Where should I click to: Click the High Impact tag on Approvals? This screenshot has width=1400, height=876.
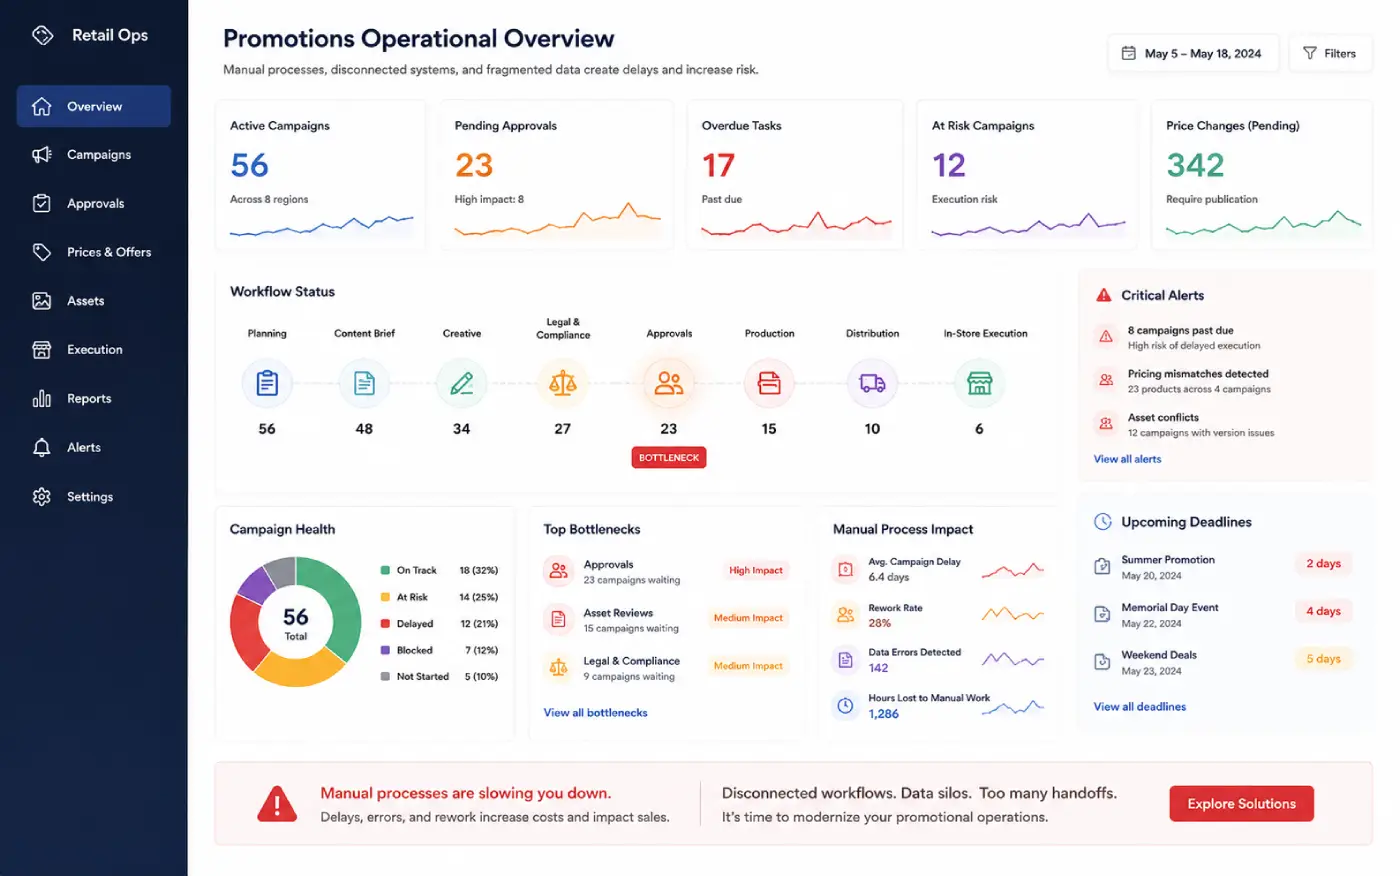coord(756,570)
